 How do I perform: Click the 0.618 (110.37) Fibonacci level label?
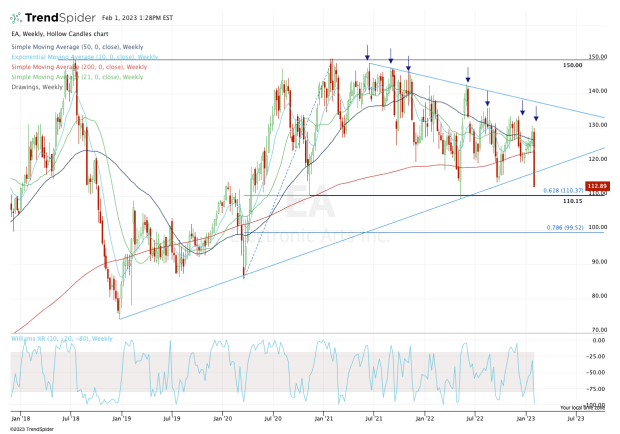coord(563,191)
